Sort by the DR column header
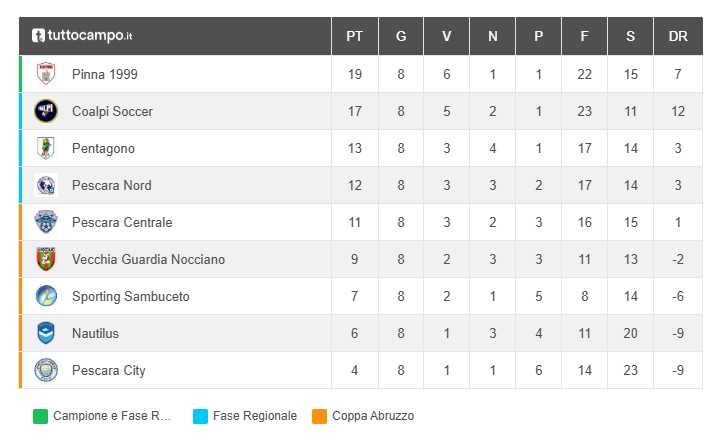The height and width of the screenshot is (443, 726). pos(678,36)
